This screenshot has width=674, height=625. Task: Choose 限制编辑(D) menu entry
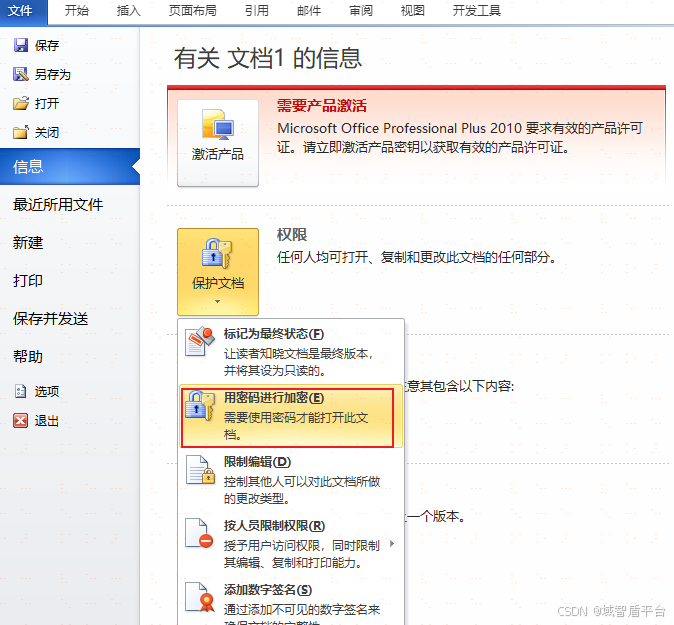[x=291, y=480]
